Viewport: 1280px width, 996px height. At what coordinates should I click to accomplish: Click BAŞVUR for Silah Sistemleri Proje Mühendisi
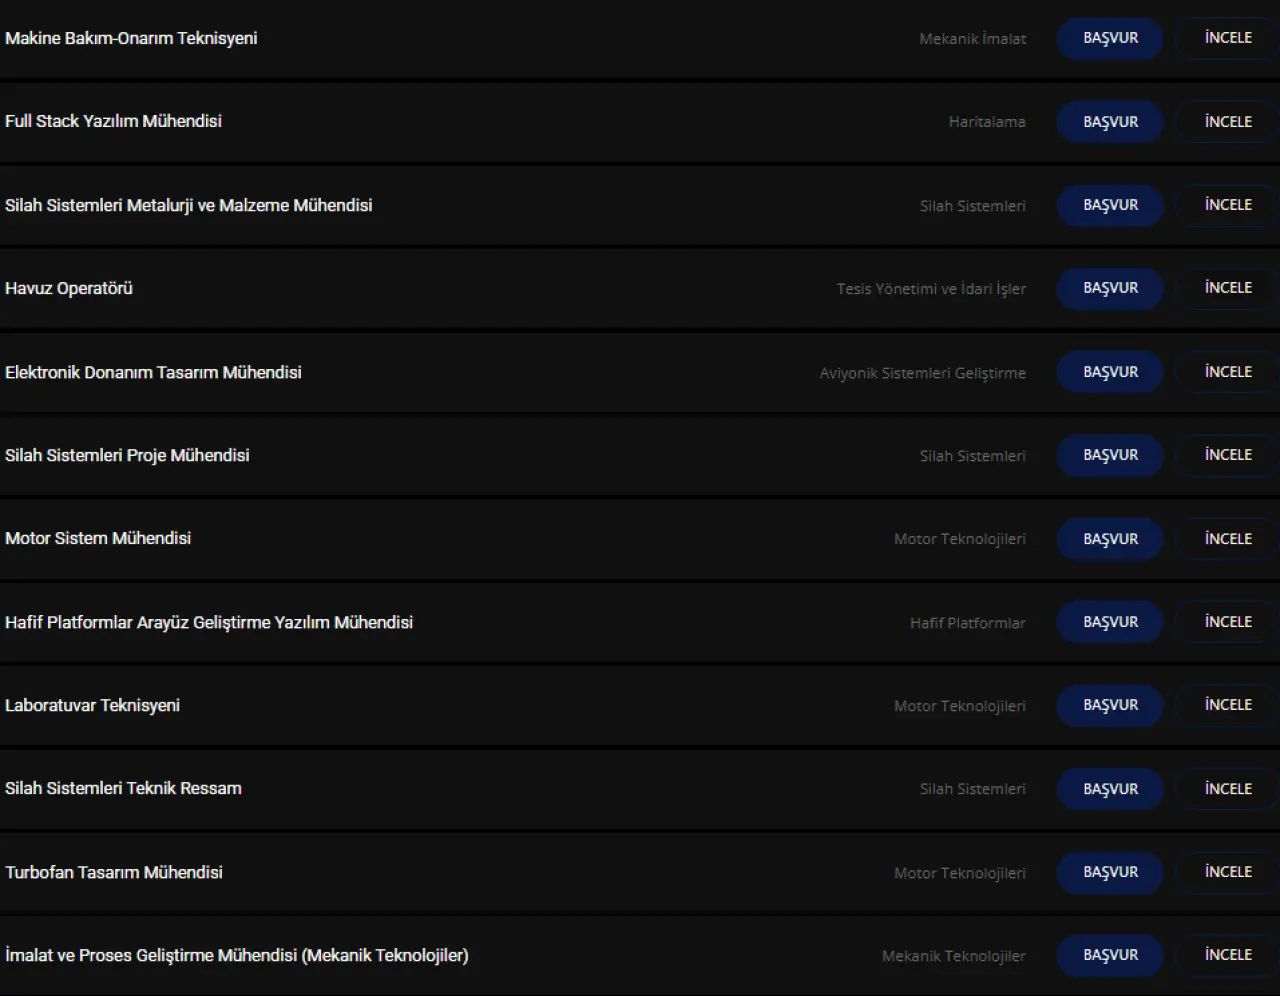click(1110, 455)
